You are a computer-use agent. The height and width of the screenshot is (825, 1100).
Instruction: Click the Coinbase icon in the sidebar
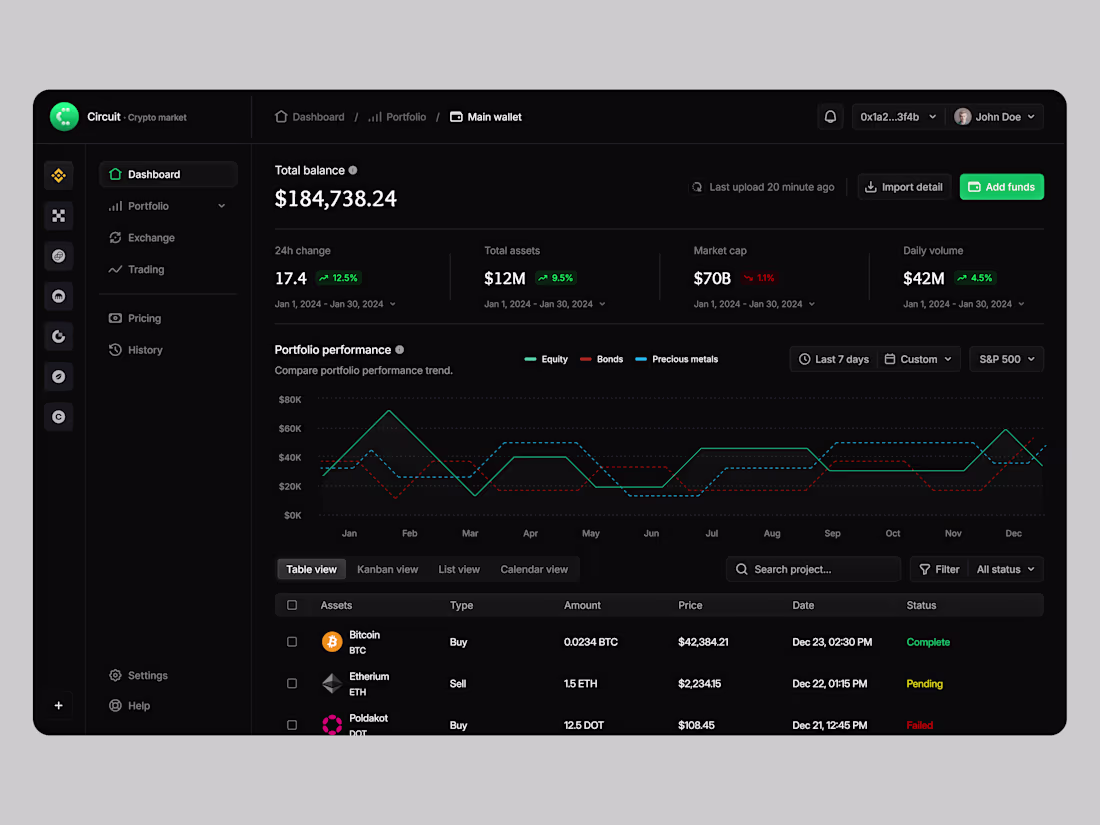58,416
